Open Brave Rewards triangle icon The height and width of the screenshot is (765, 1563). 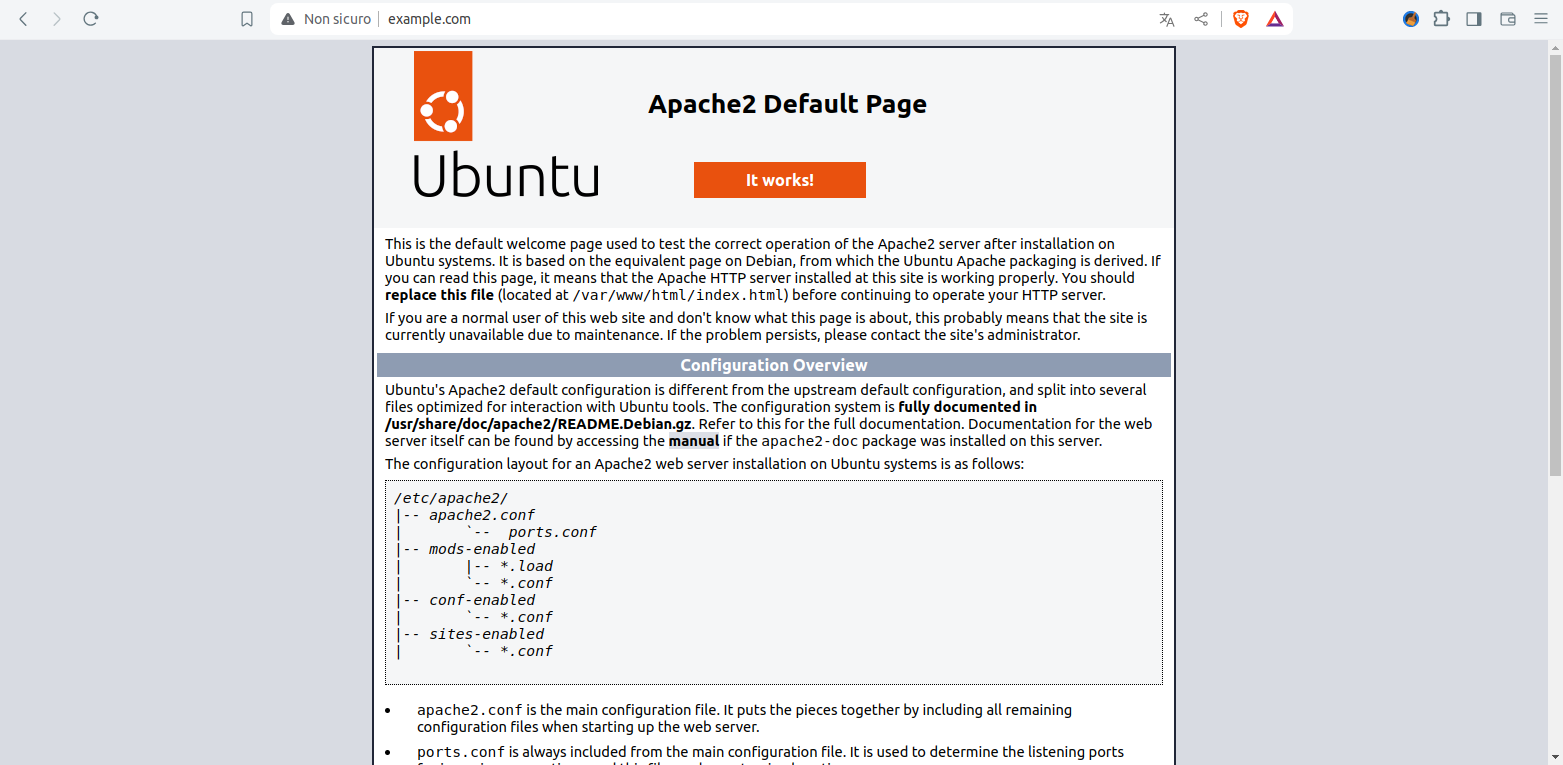1275,19
